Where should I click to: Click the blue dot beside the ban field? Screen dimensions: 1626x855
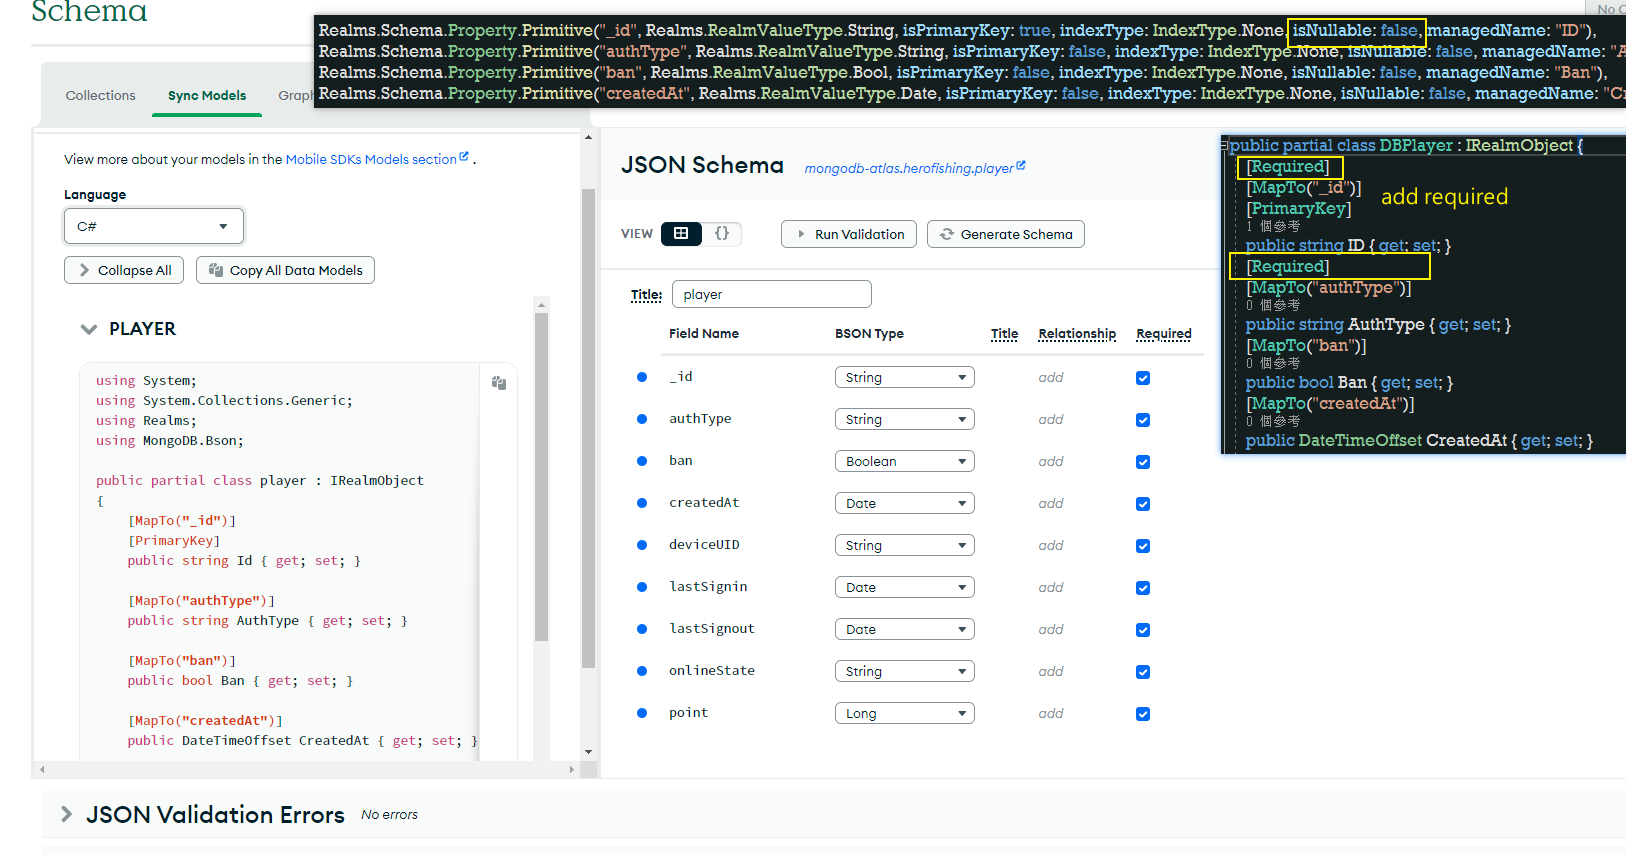point(642,461)
